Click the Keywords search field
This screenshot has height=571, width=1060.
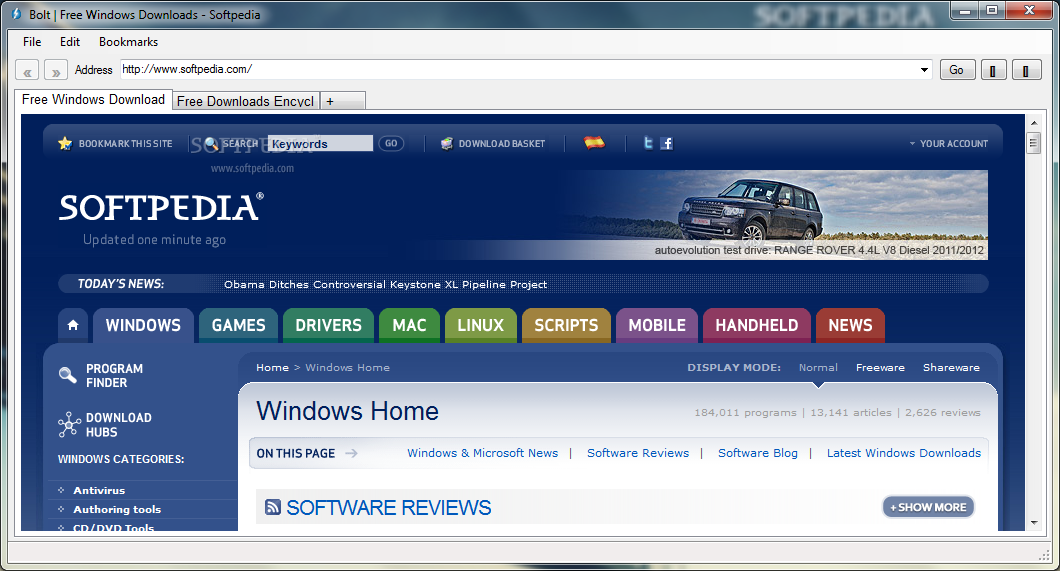click(320, 143)
